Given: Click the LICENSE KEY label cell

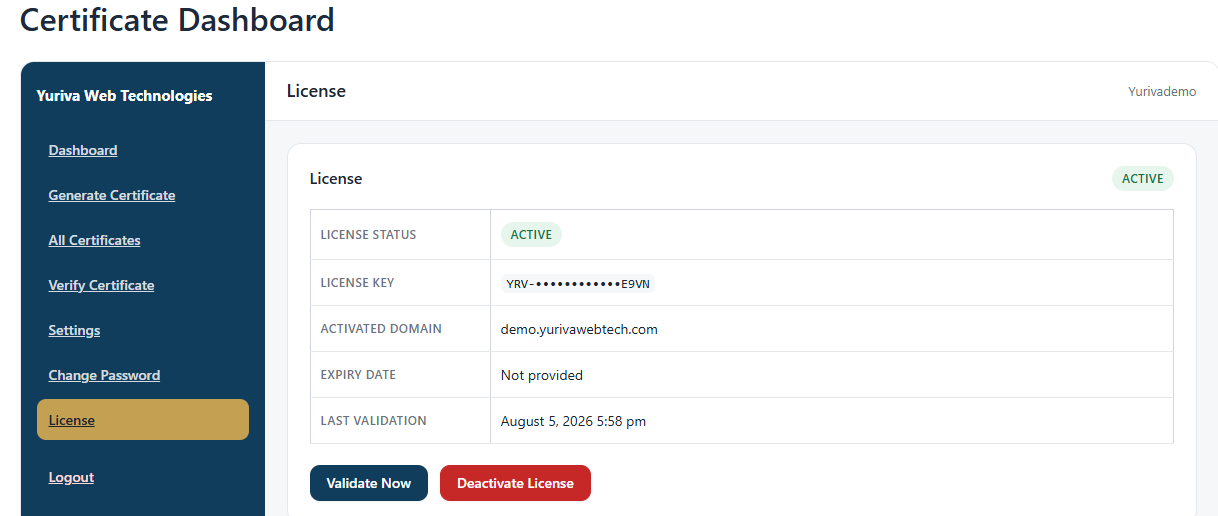Looking at the screenshot, I should tap(400, 283).
